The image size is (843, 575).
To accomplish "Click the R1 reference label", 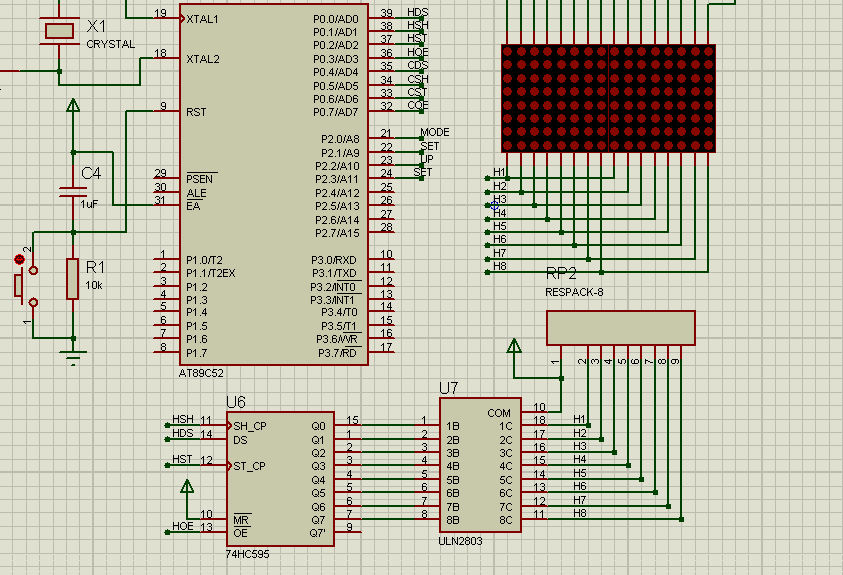I will pos(95,267).
